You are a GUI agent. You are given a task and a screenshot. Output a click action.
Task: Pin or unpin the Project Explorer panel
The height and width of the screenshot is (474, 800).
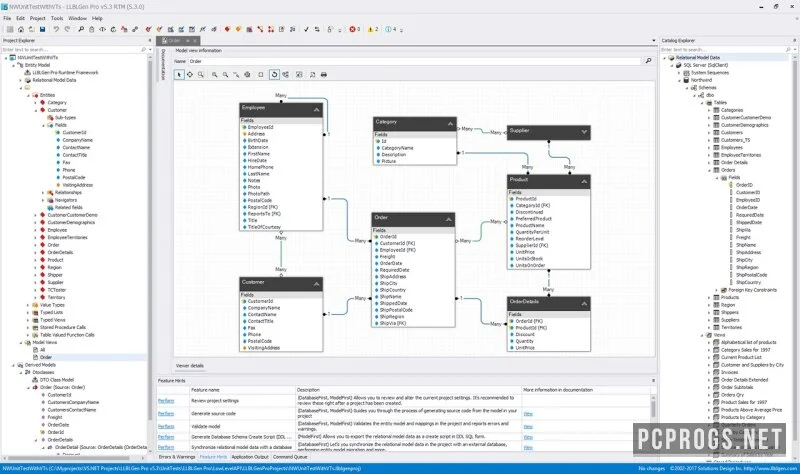pyautogui.click(x=149, y=40)
